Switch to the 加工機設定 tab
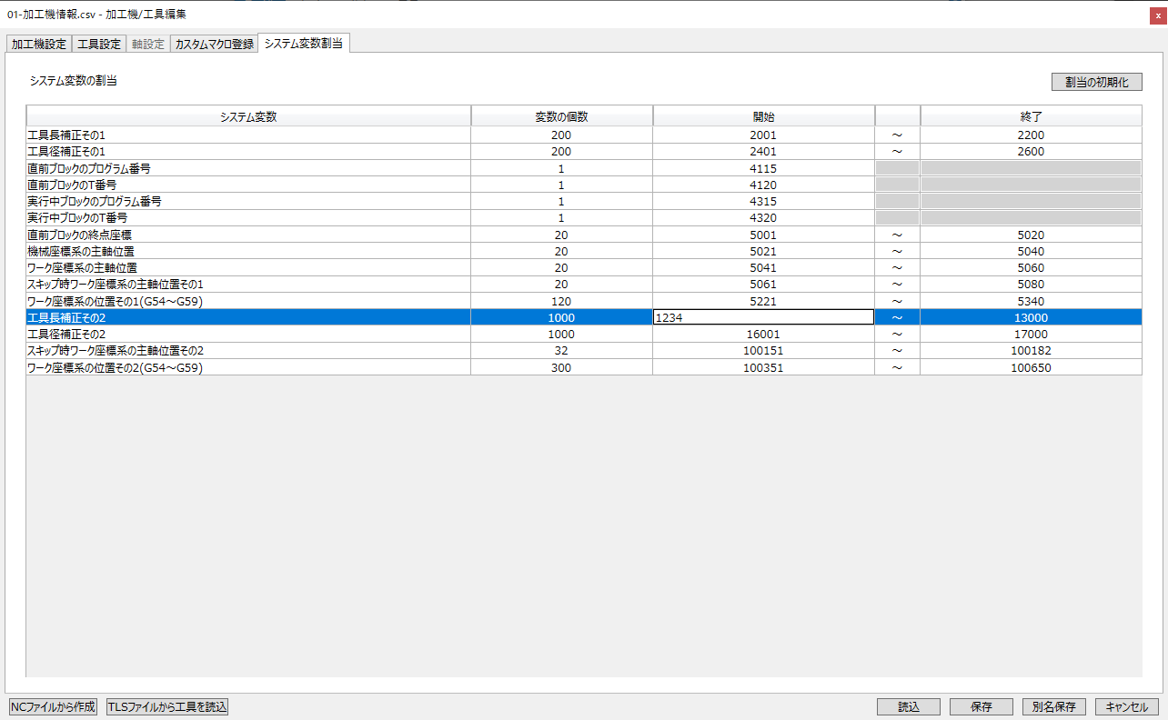 tap(39, 44)
